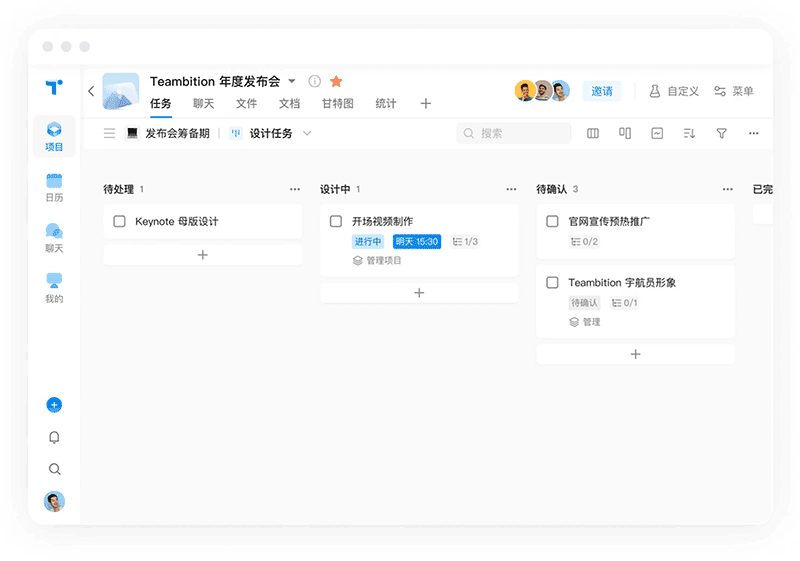Click the project cover thumbnail
Viewport: 800px width, 561px height.
click(x=121, y=91)
